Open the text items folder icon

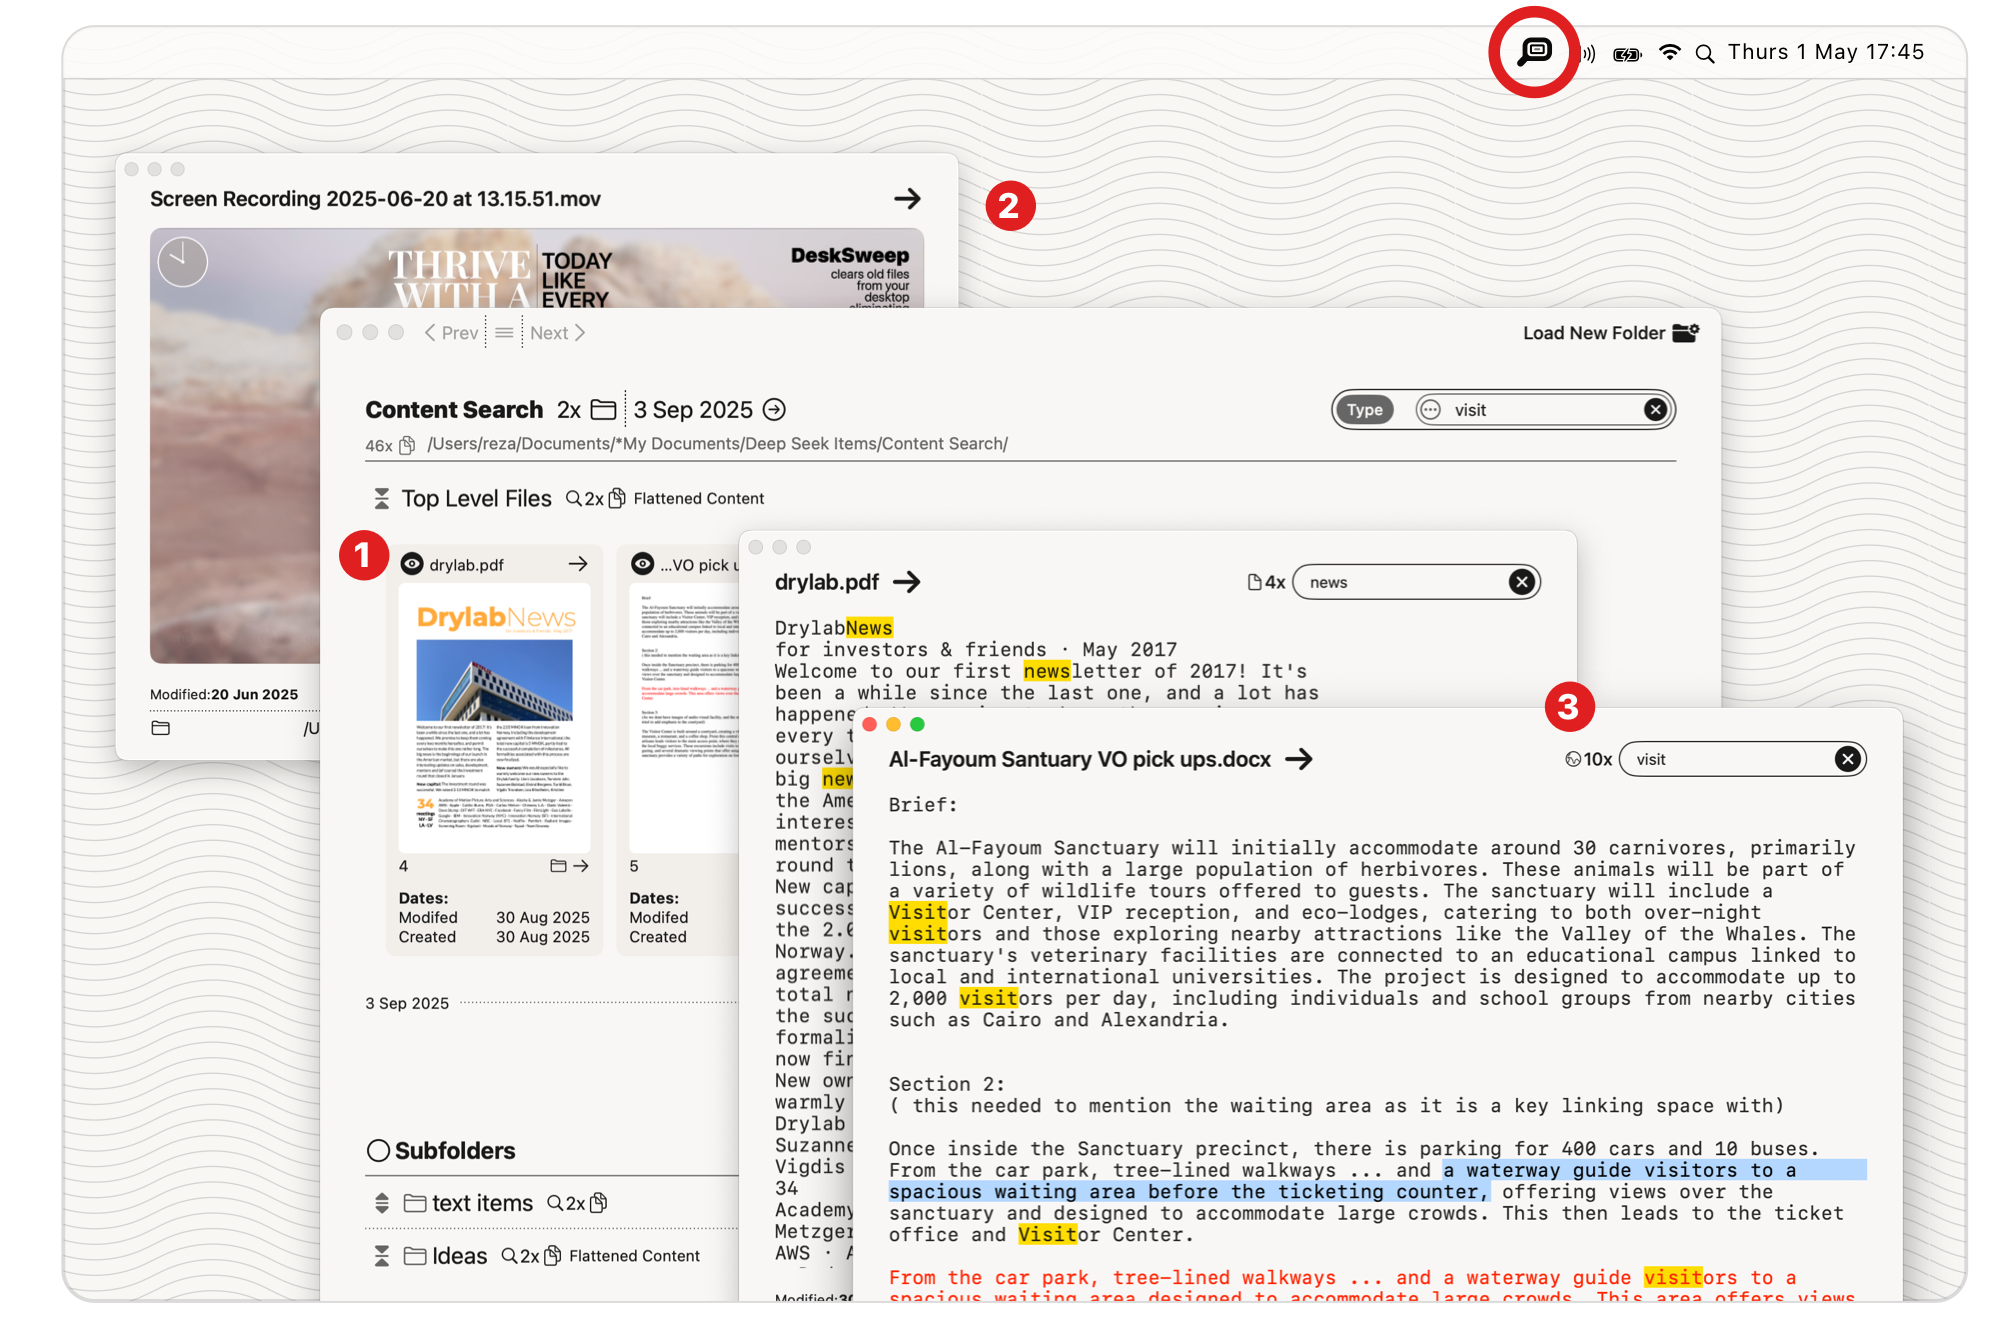(415, 1203)
